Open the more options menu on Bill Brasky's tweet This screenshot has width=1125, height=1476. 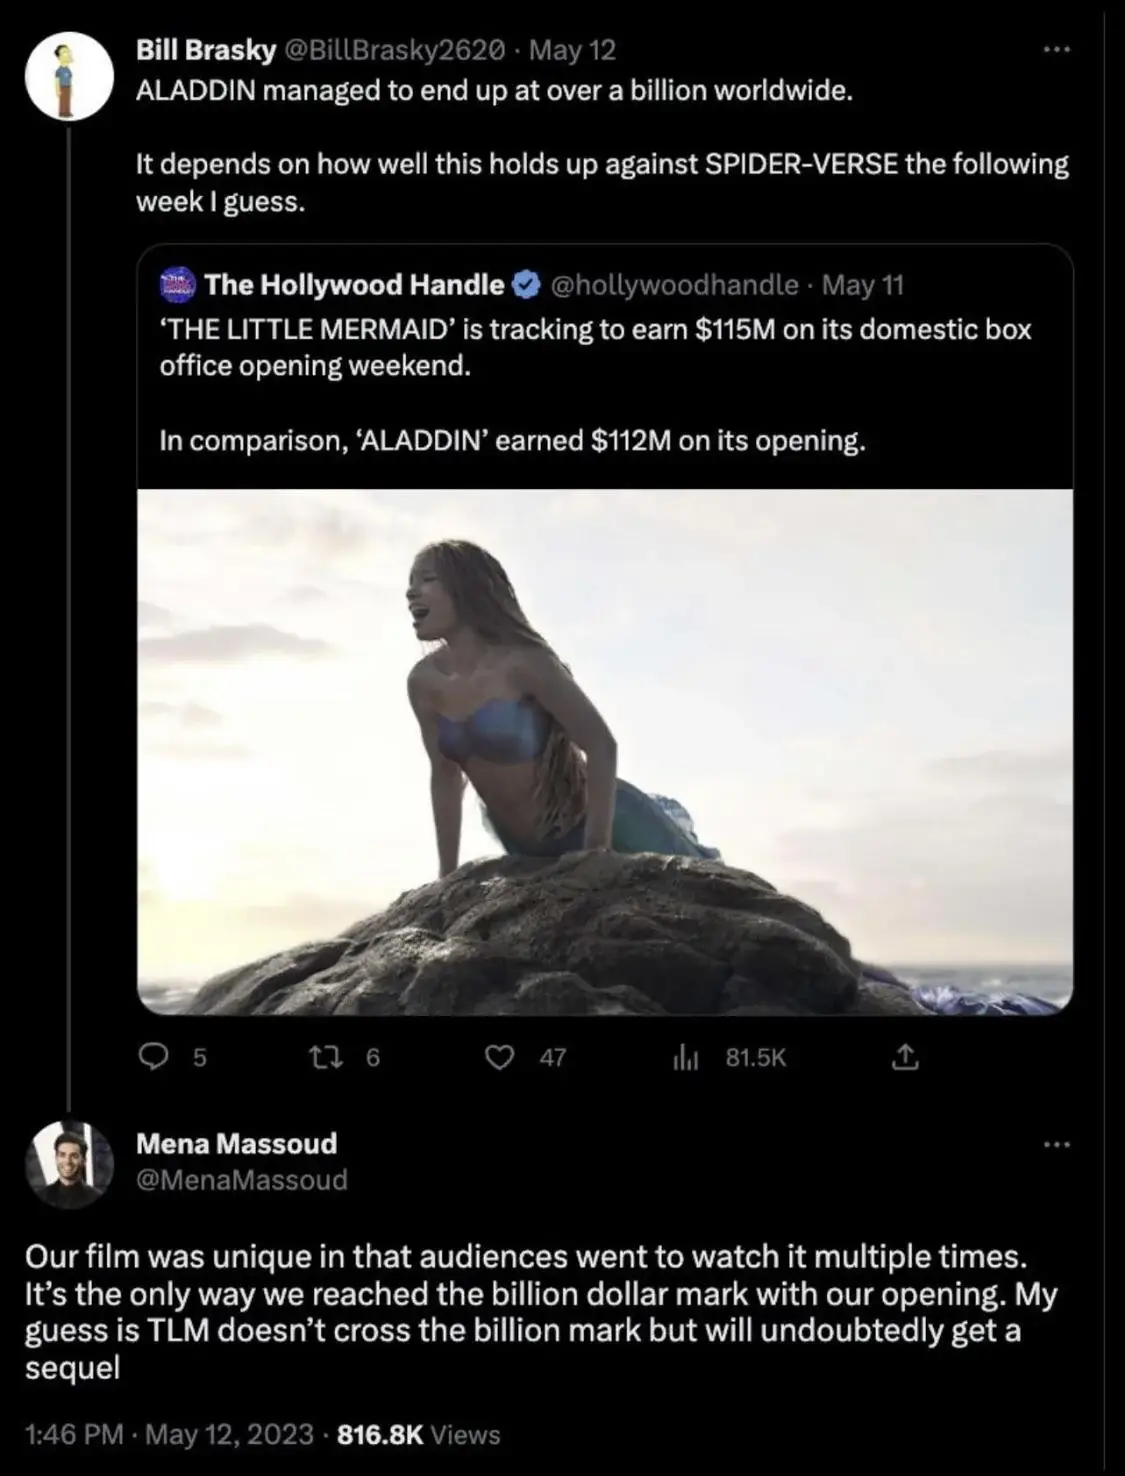pyautogui.click(x=1057, y=48)
